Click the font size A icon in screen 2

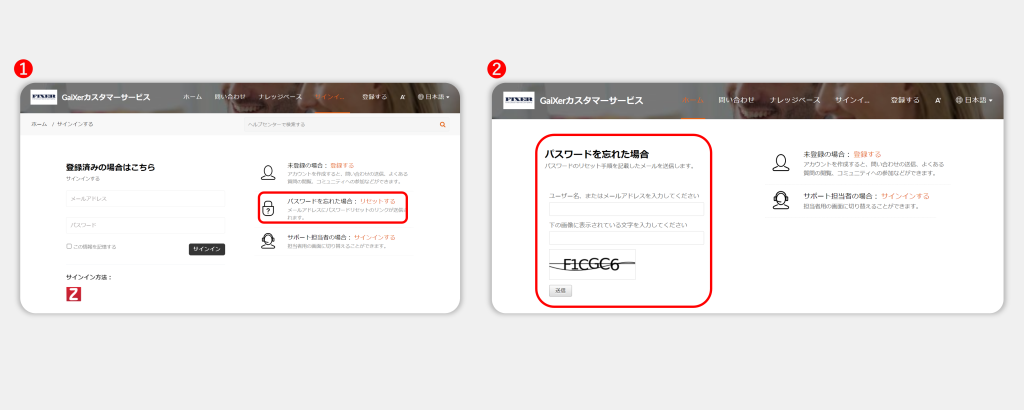[938, 100]
